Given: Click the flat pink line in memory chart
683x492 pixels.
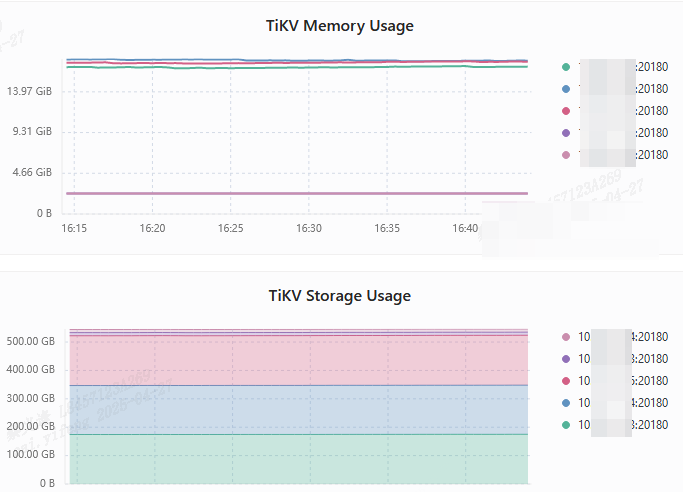Looking at the screenshot, I should (x=297, y=193).
